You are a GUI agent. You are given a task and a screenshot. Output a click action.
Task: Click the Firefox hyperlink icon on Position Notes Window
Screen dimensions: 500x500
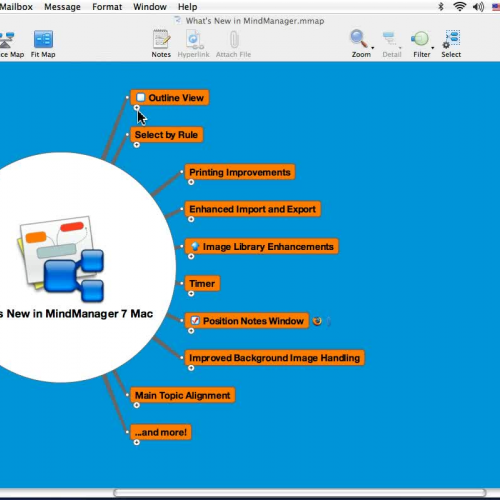317,321
